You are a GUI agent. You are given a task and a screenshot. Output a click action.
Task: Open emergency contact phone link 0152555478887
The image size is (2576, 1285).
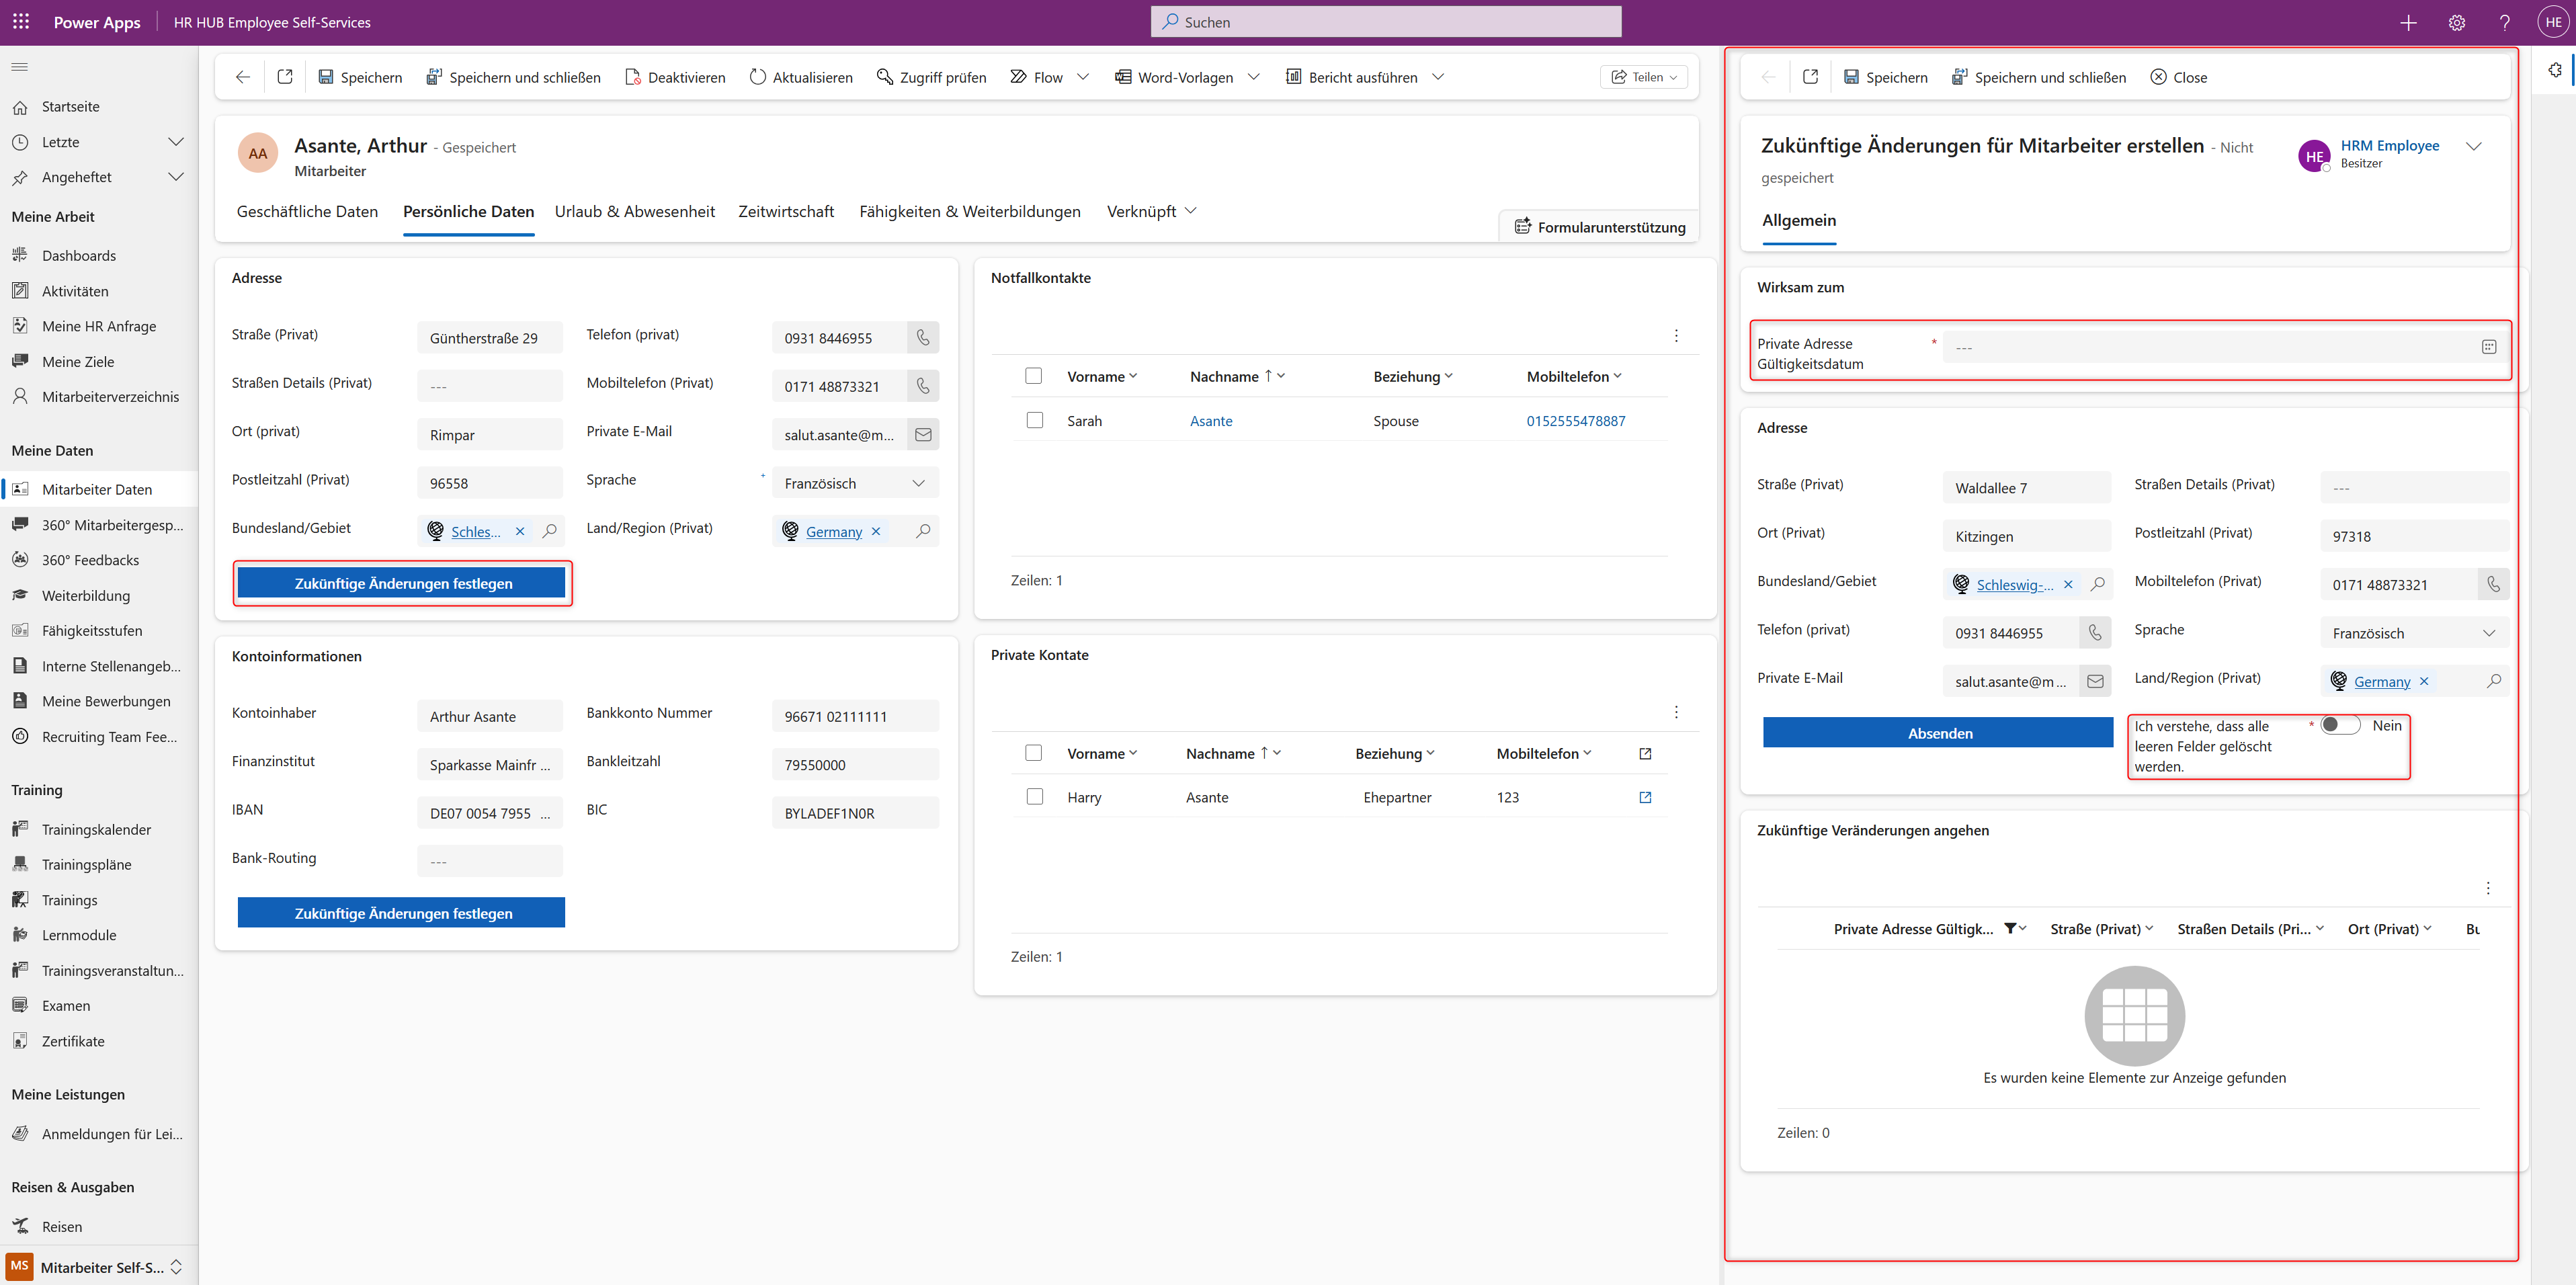(x=1575, y=421)
